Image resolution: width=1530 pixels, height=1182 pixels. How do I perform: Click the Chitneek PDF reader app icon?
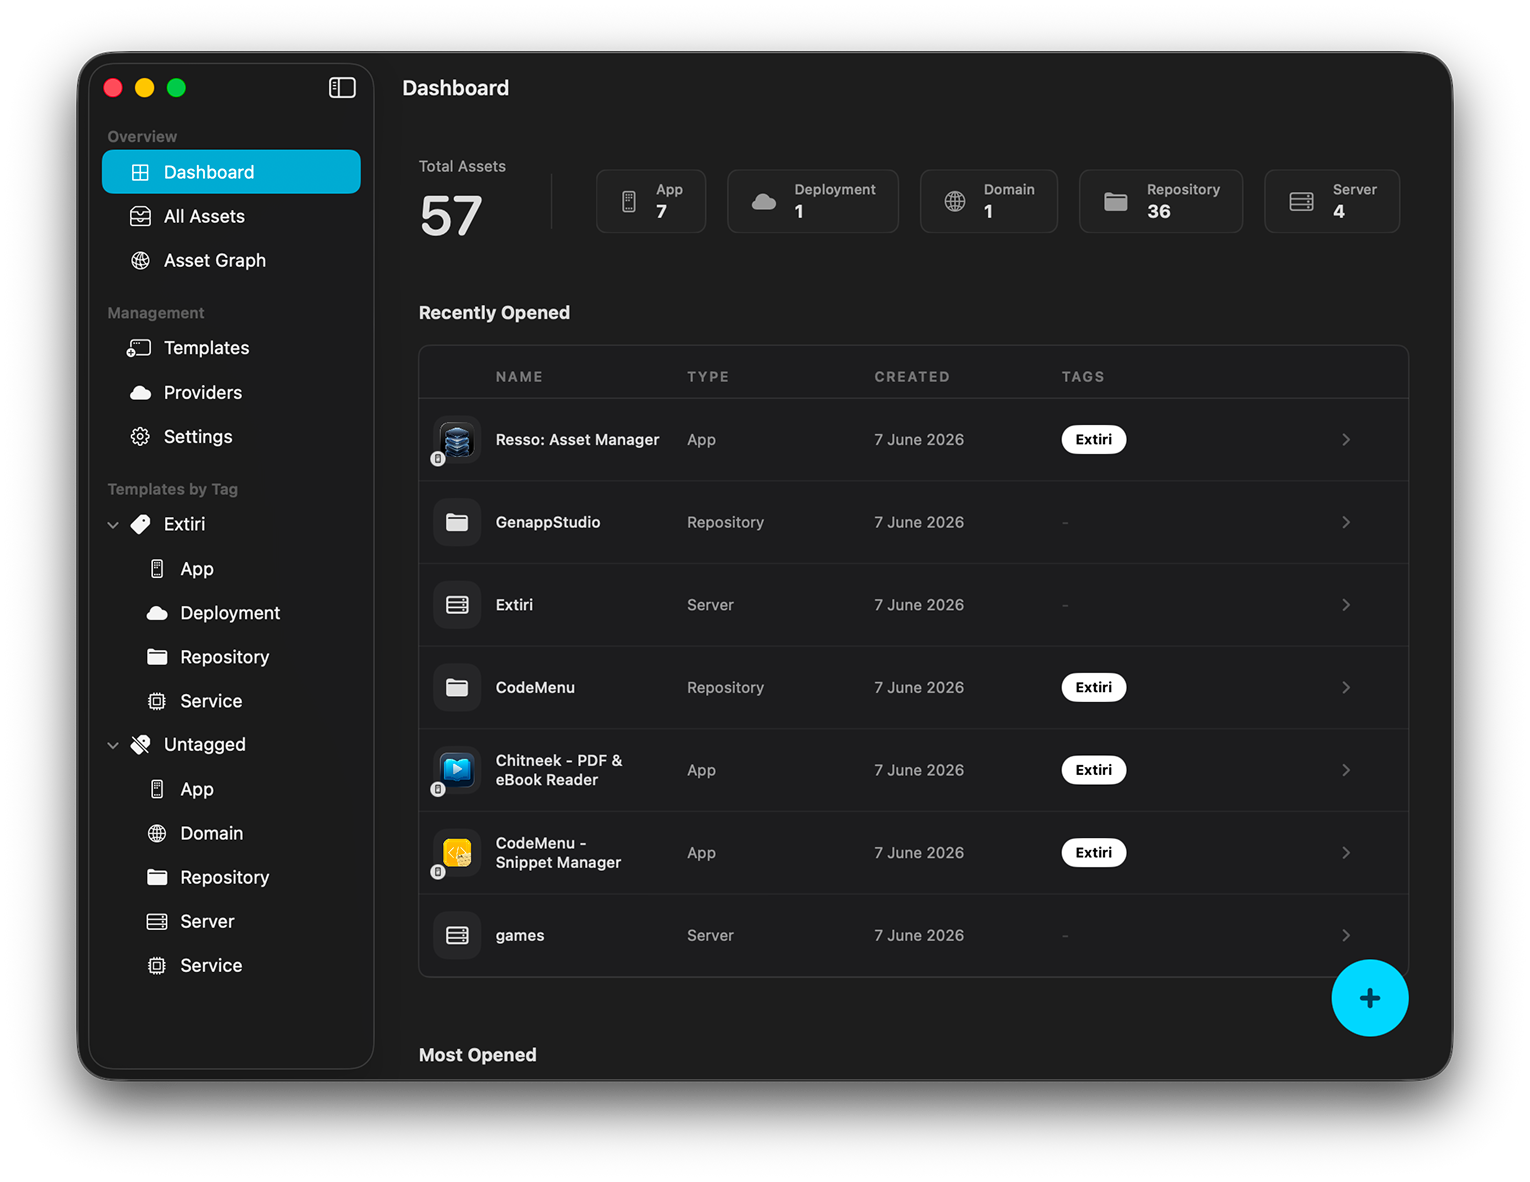point(457,770)
